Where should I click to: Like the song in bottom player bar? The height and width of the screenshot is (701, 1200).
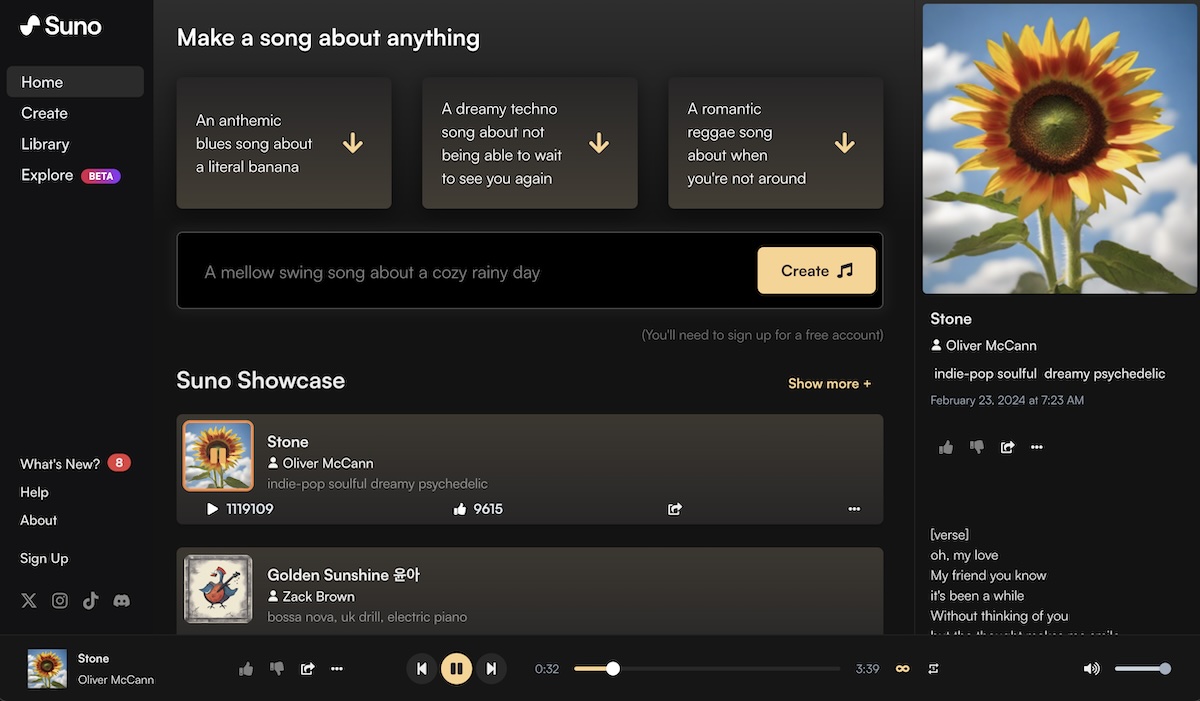[x=246, y=668]
